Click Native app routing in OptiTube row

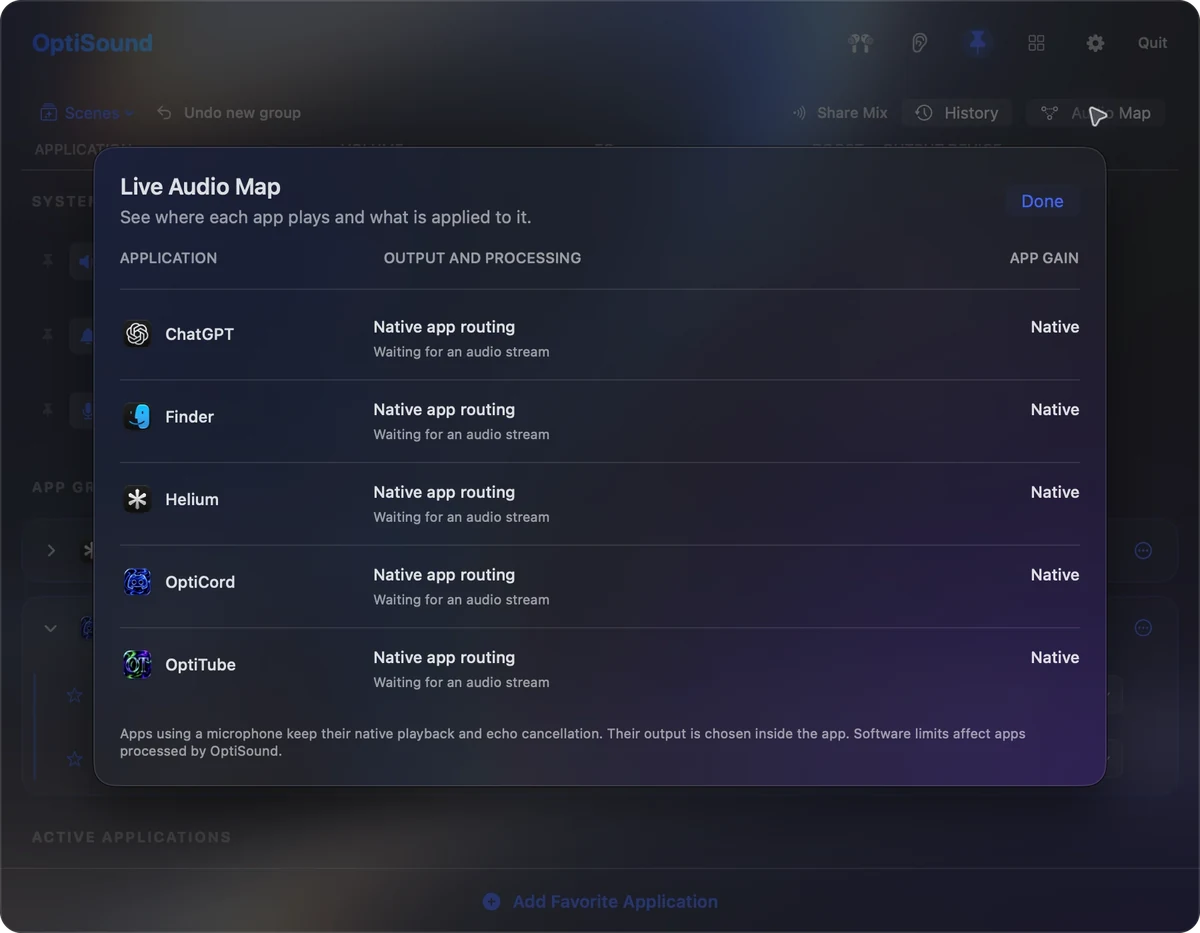point(444,658)
